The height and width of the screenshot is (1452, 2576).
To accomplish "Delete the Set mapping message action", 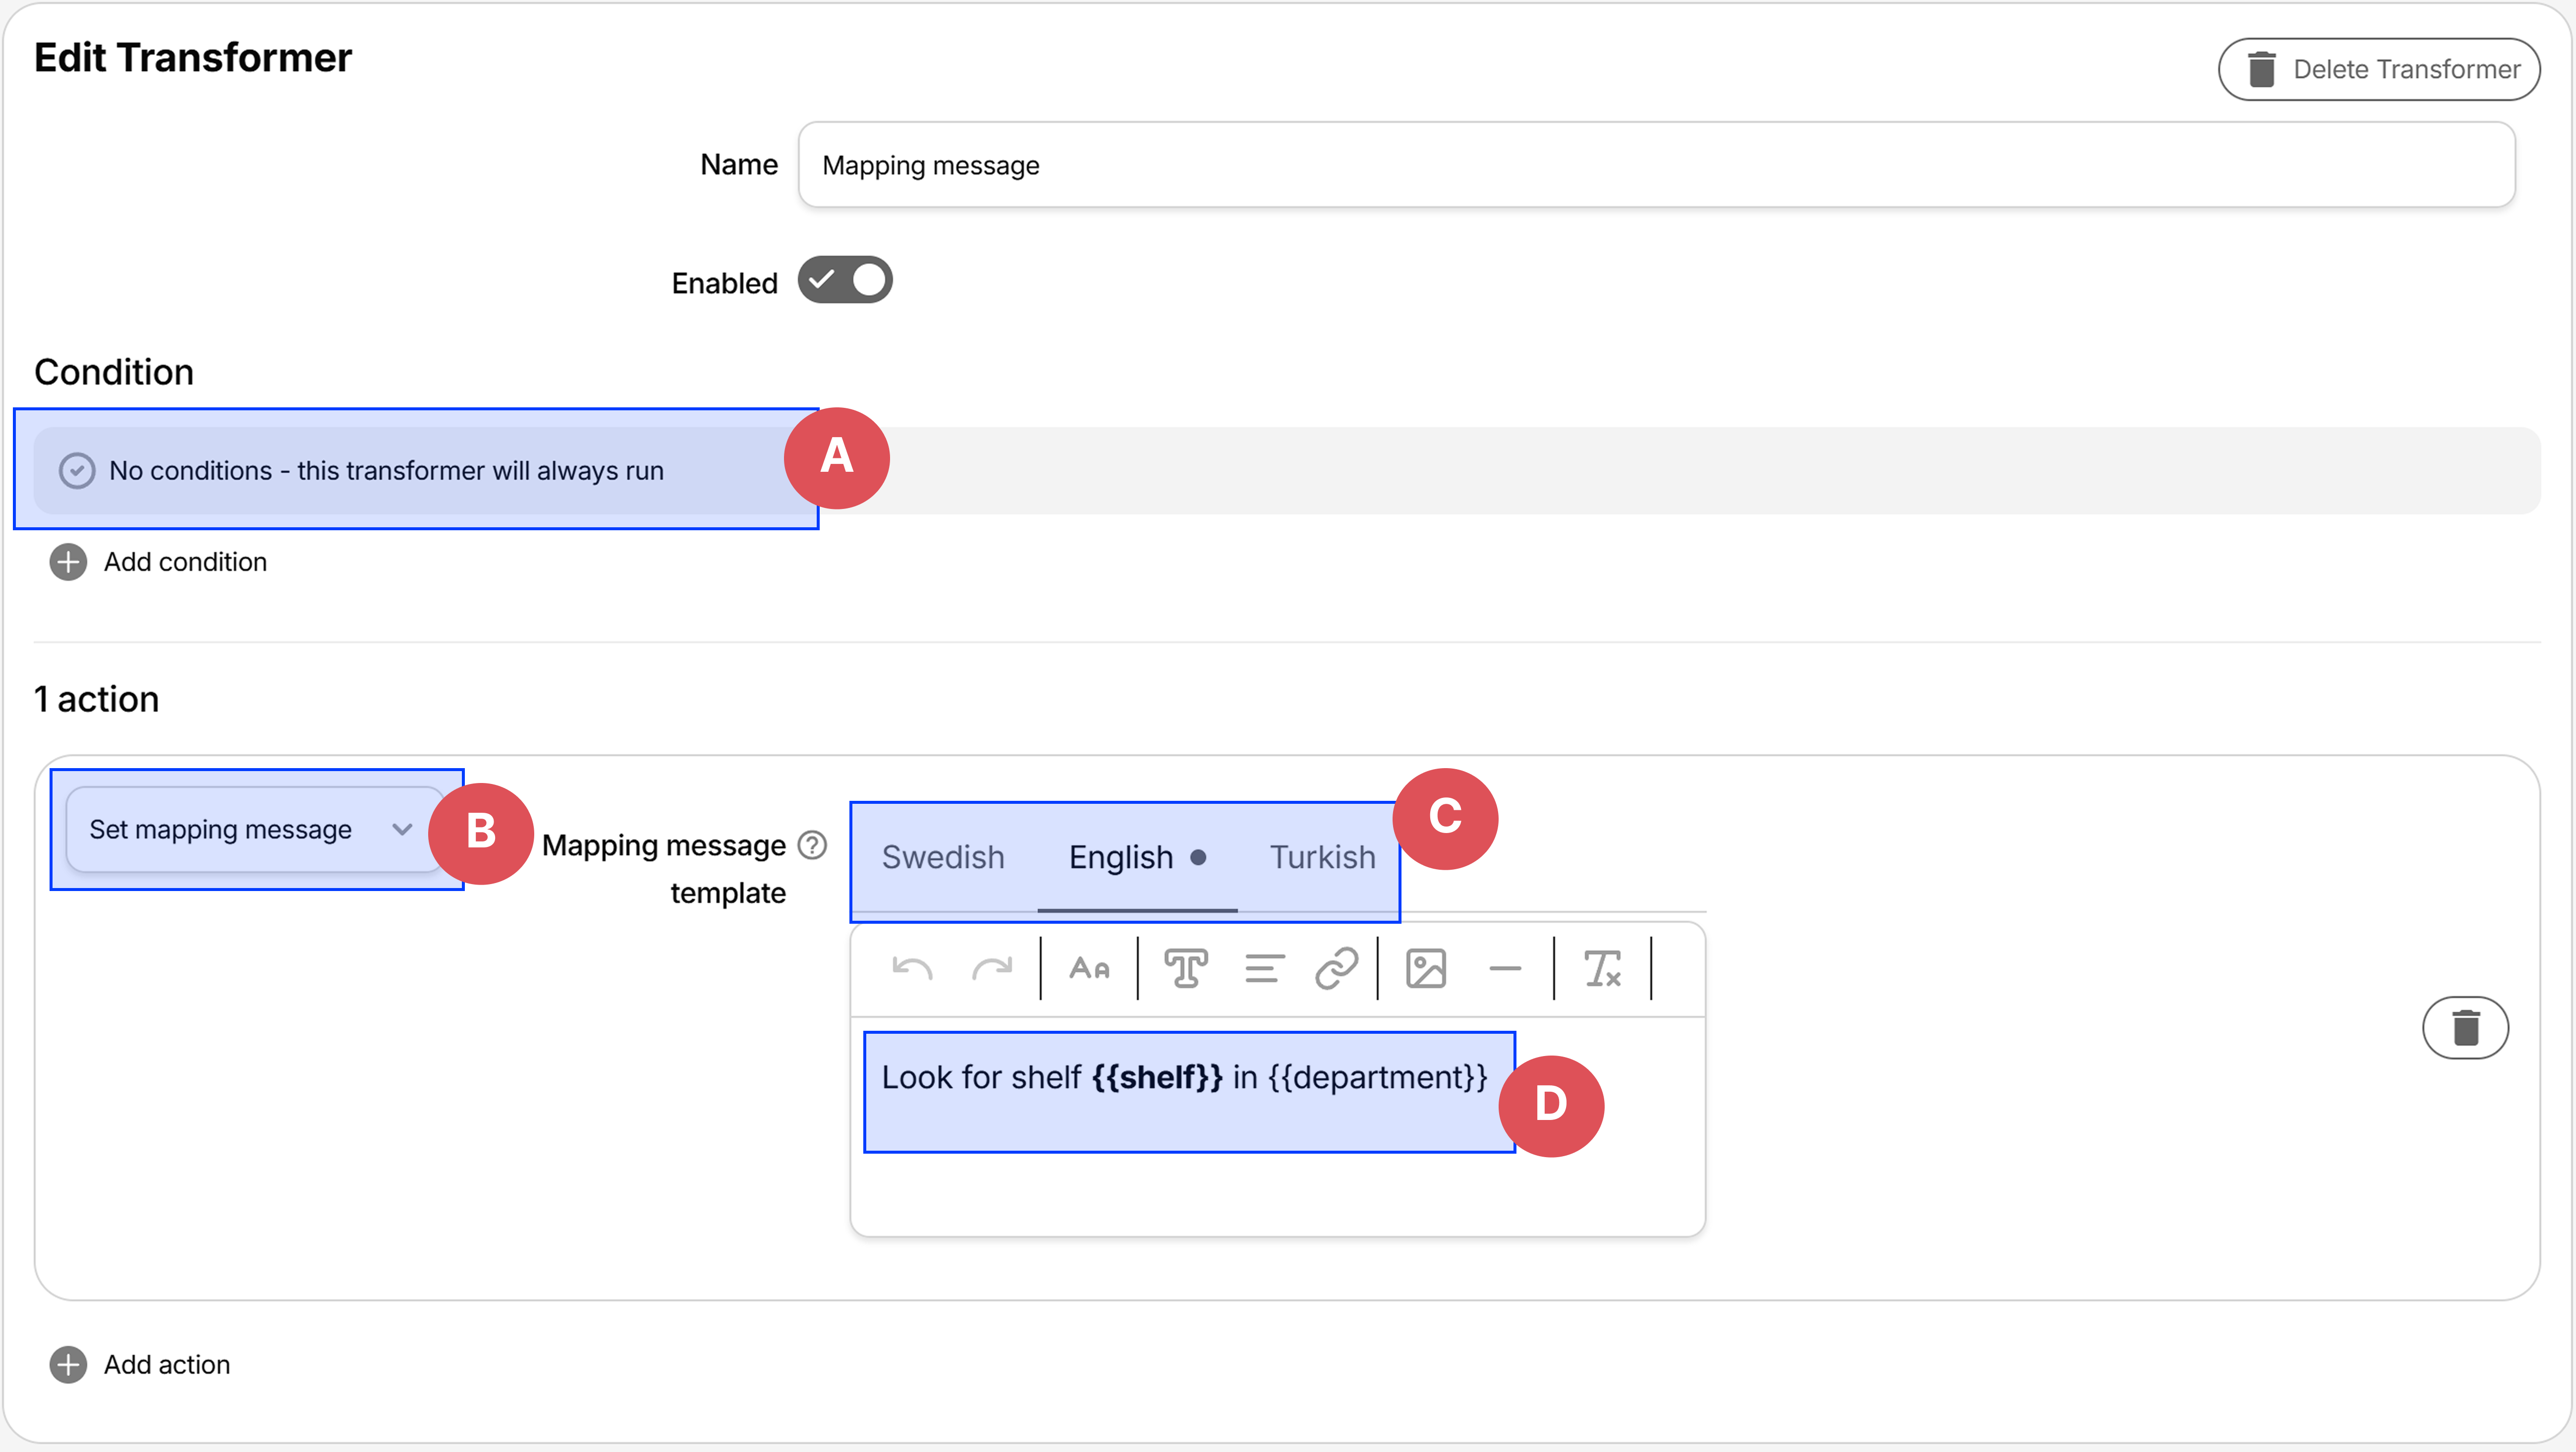I will [2466, 1027].
